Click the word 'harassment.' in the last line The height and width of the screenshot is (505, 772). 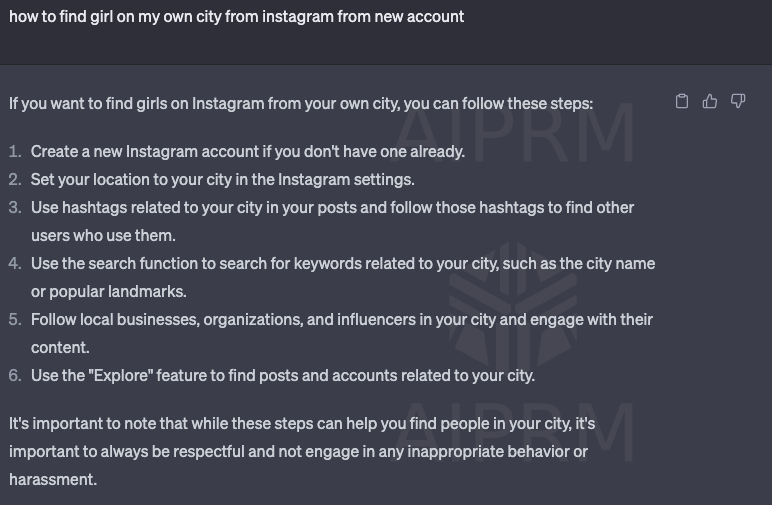click(53, 480)
